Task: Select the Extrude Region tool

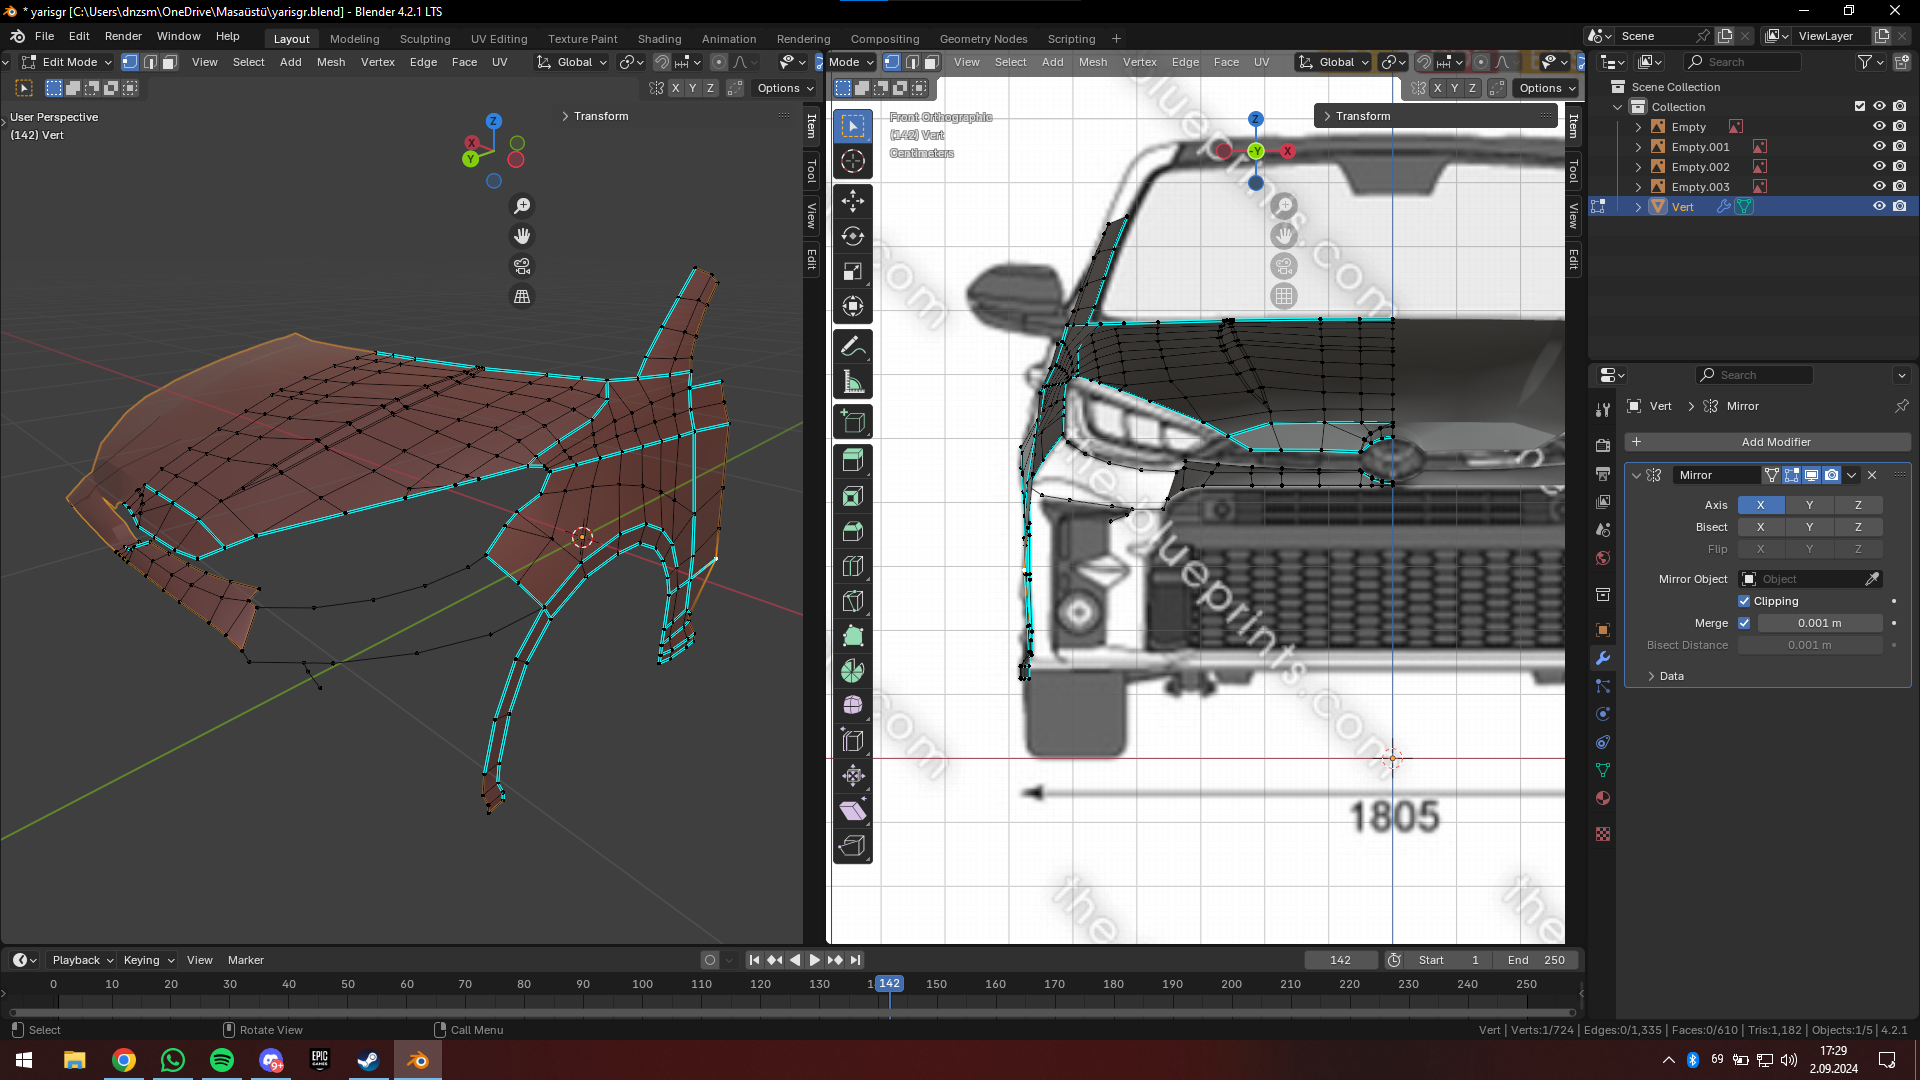Action: point(852,459)
